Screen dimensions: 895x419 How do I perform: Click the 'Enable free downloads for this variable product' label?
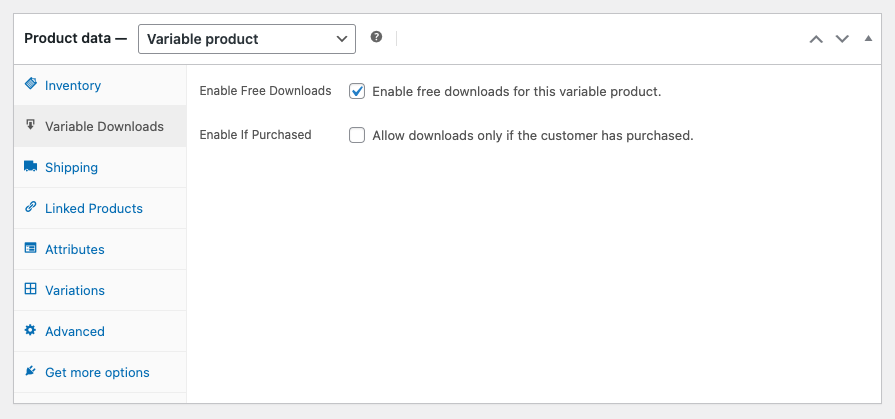pyautogui.click(x=516, y=92)
